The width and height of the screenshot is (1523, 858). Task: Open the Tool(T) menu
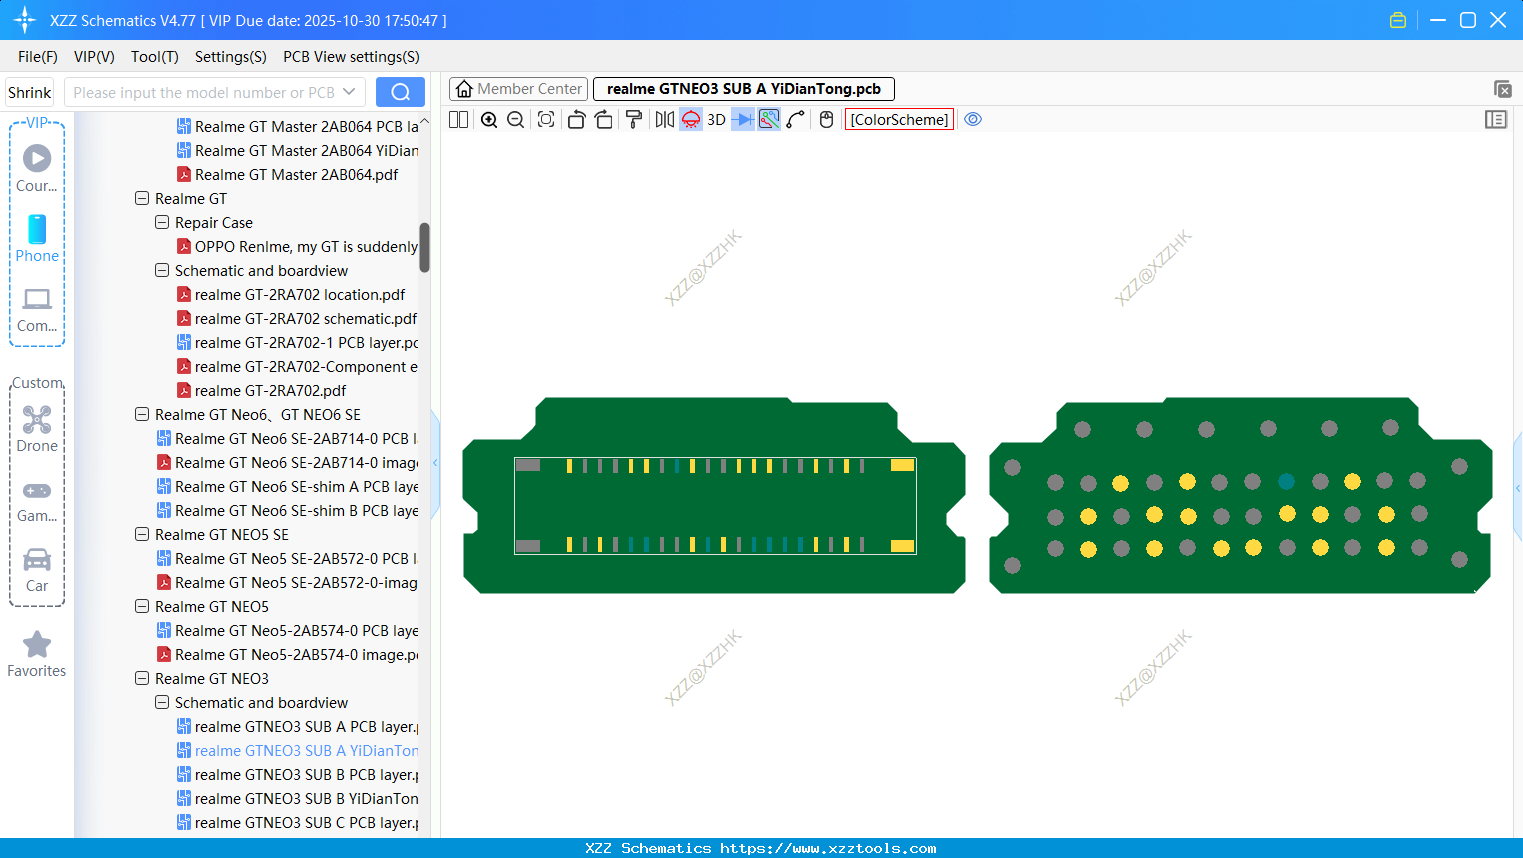155,57
